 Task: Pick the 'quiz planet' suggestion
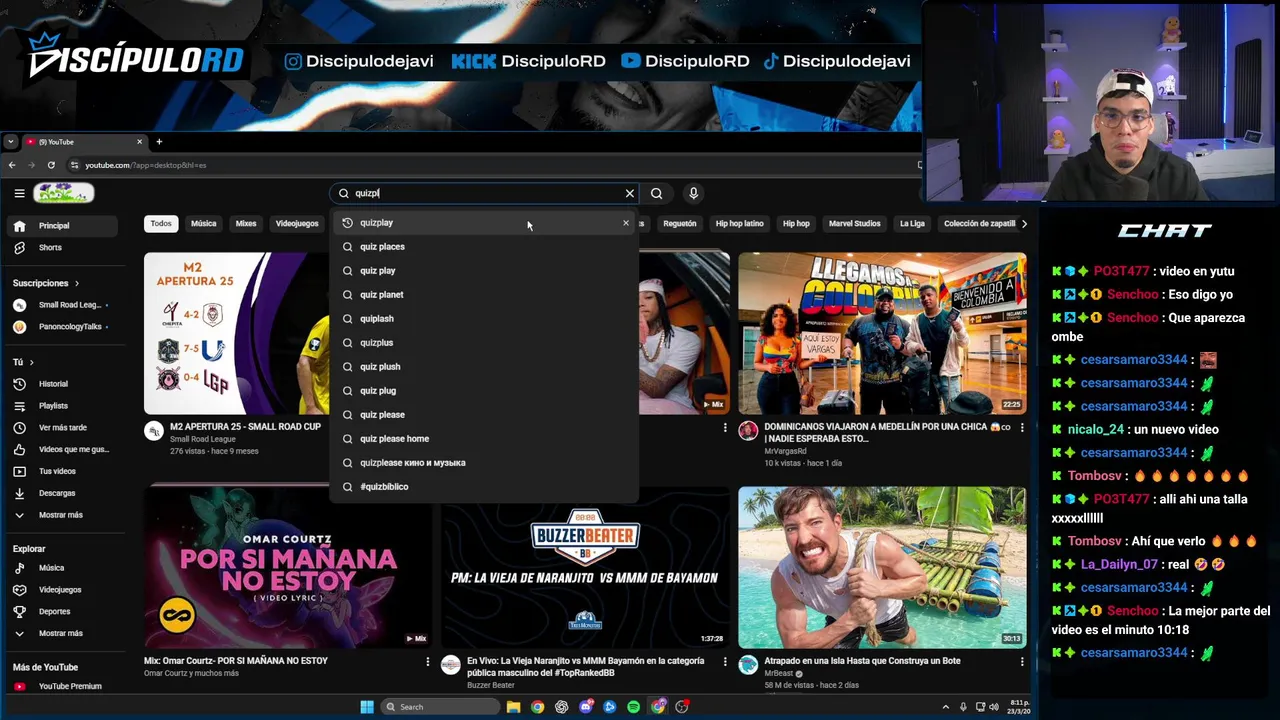(x=484, y=295)
